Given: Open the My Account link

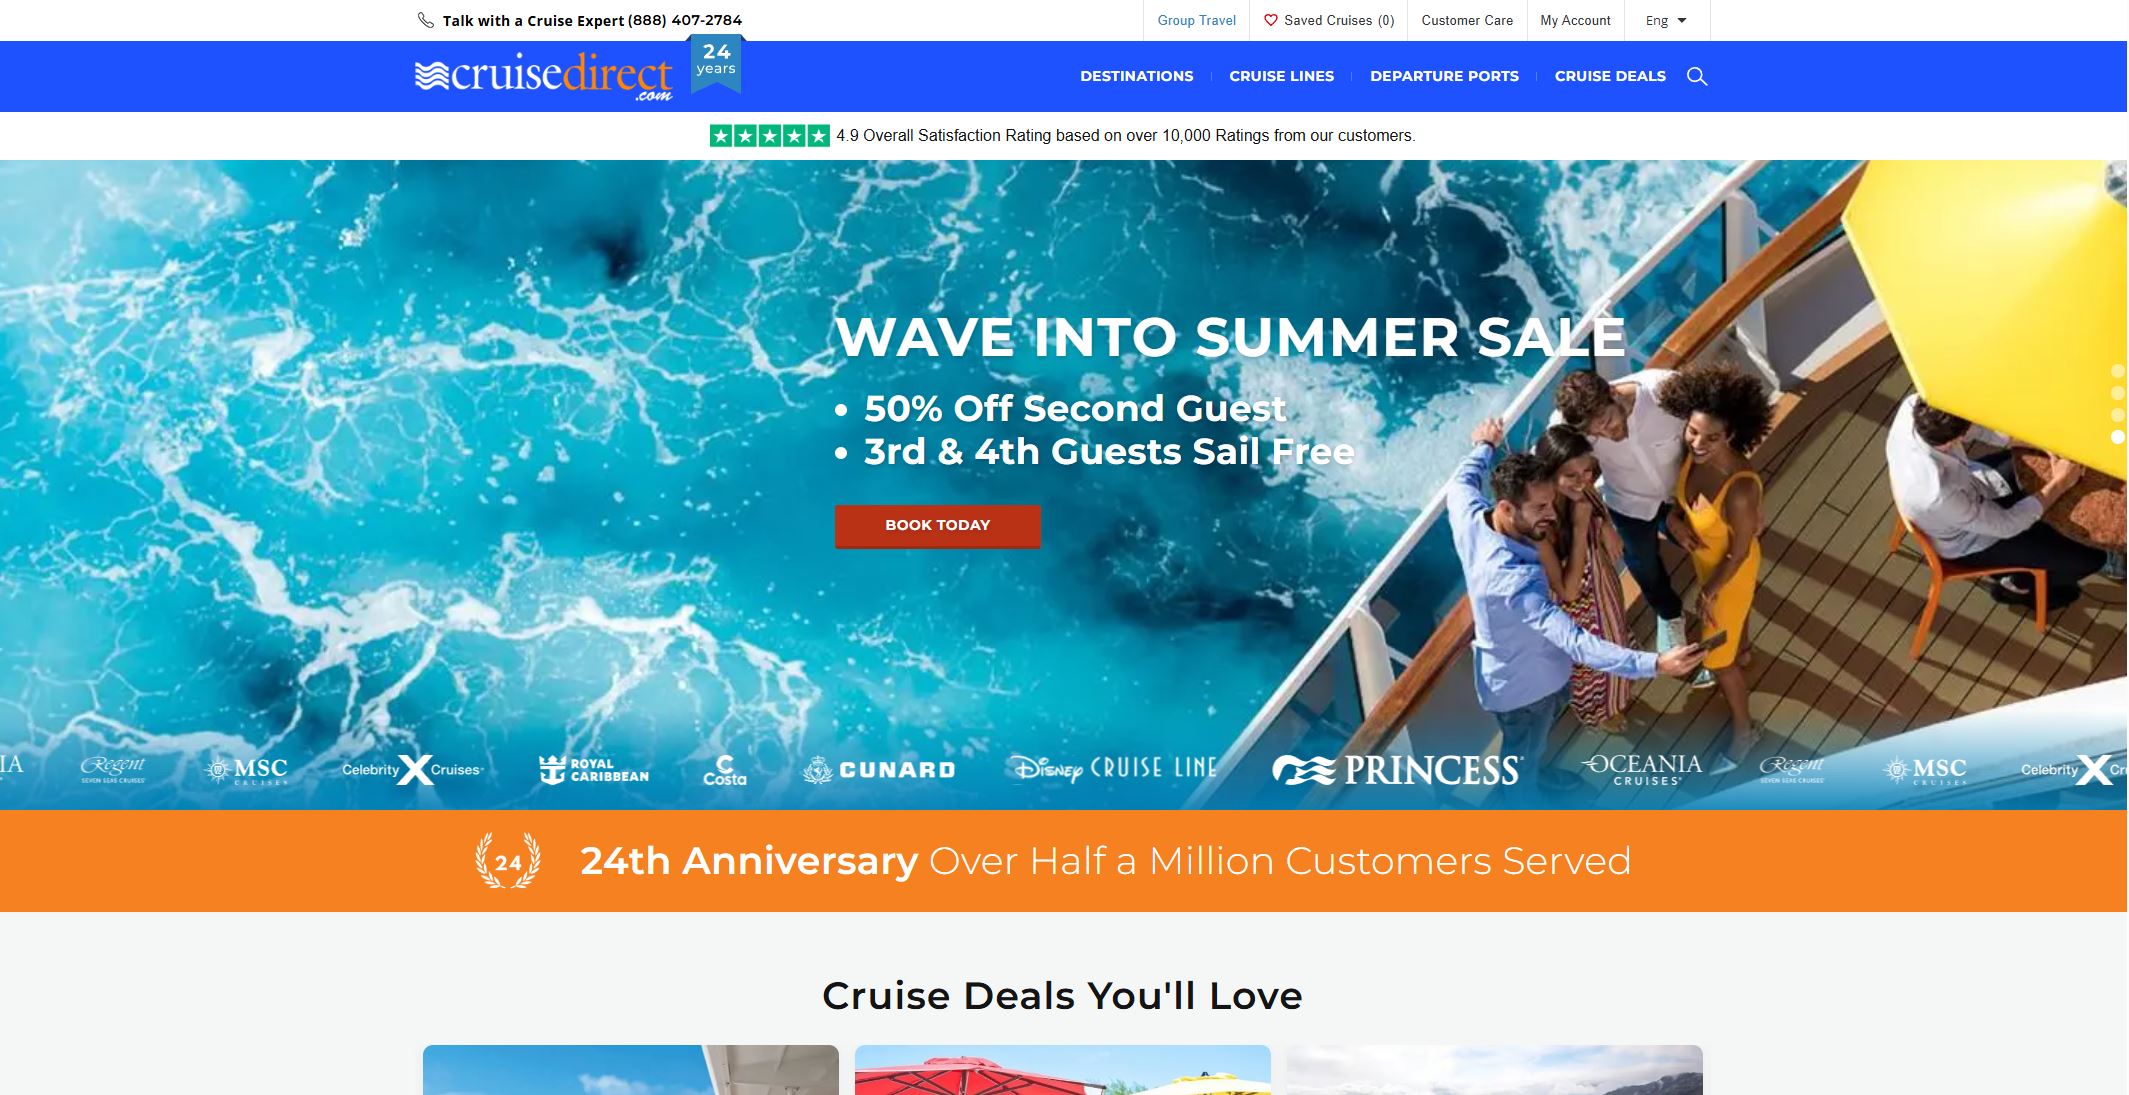Looking at the screenshot, I should point(1575,20).
